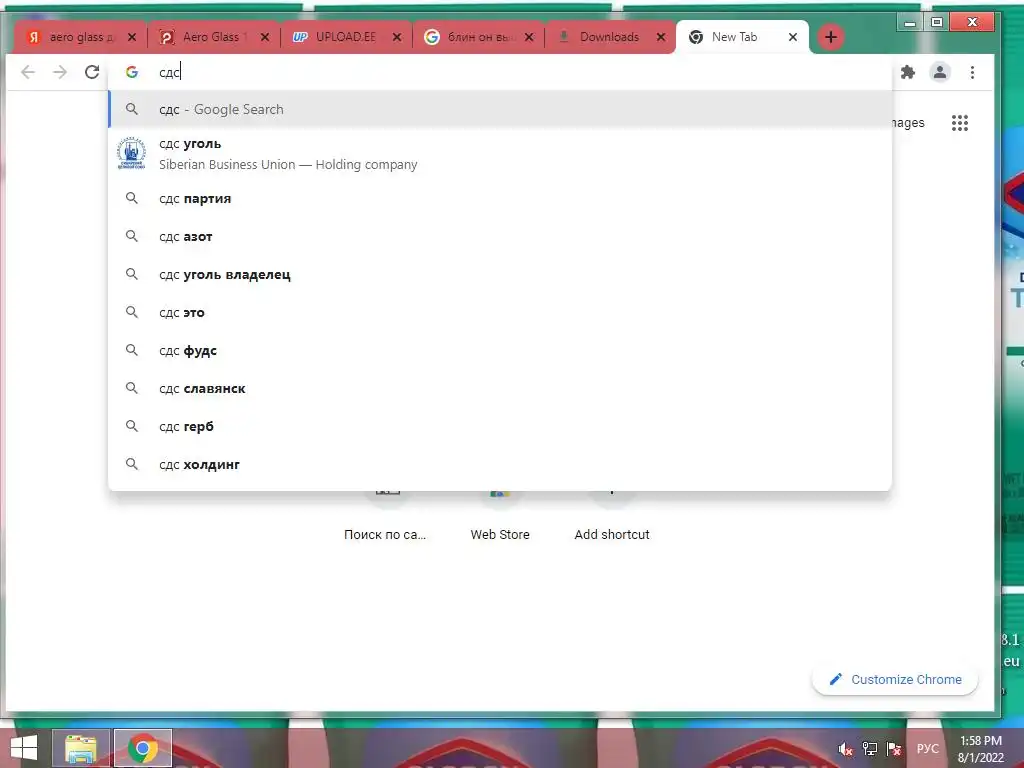The height and width of the screenshot is (768, 1024).
Task: Reload the page with the refresh icon
Action: [x=92, y=72]
